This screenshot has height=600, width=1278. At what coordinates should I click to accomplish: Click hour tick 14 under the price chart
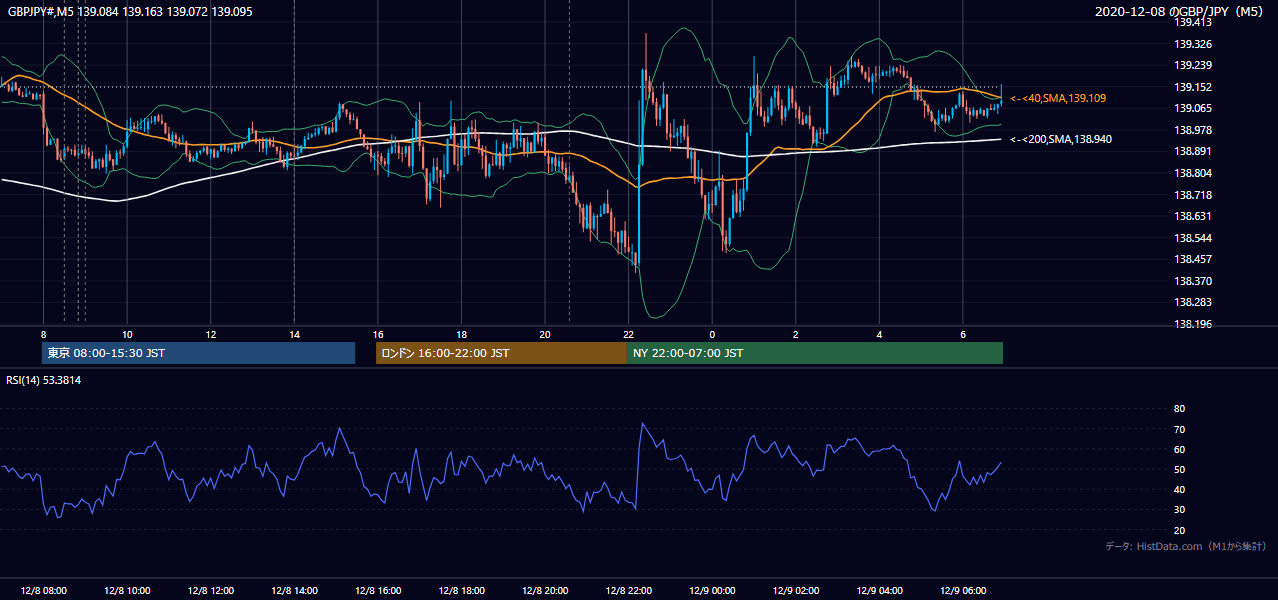coord(294,334)
